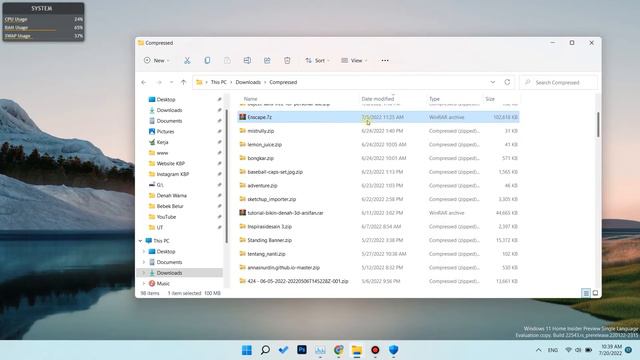
Task: Open Photoshop from the taskbar
Action: click(x=302, y=350)
